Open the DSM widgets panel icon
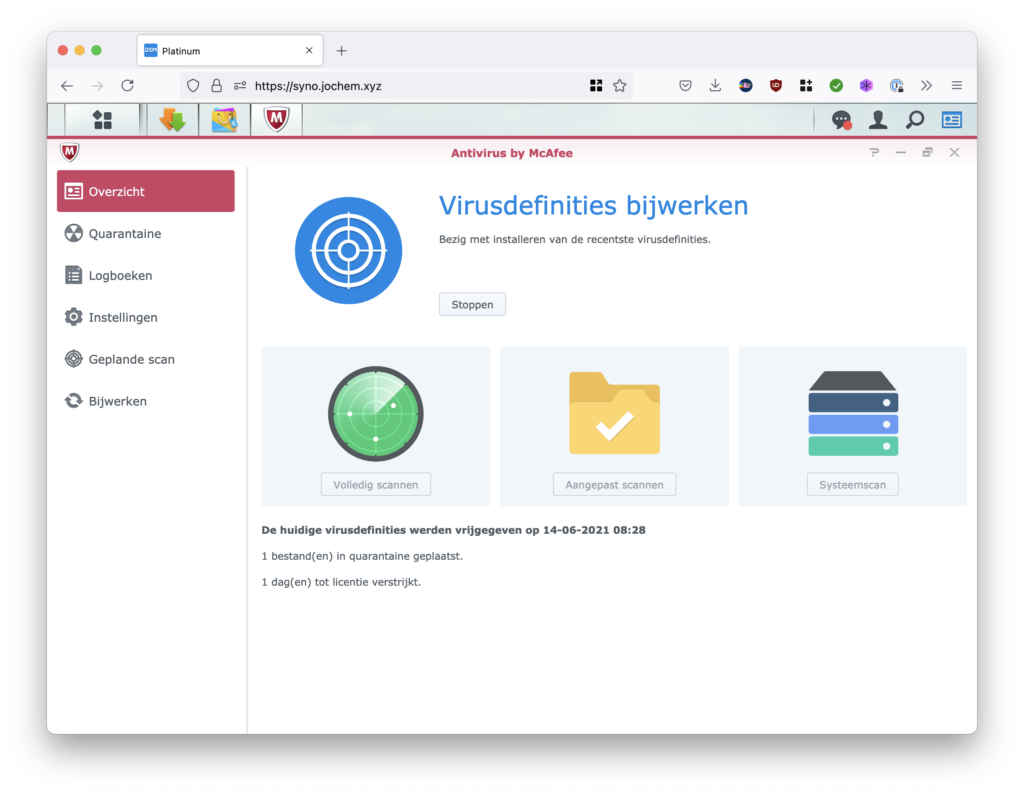The width and height of the screenshot is (1024, 796). coord(952,120)
